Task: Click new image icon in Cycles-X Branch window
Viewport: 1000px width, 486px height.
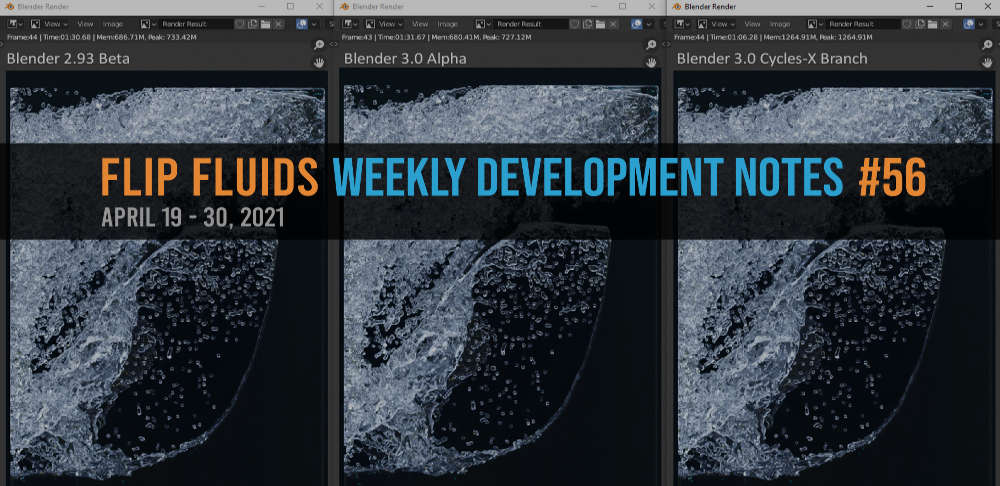Action: [920, 24]
